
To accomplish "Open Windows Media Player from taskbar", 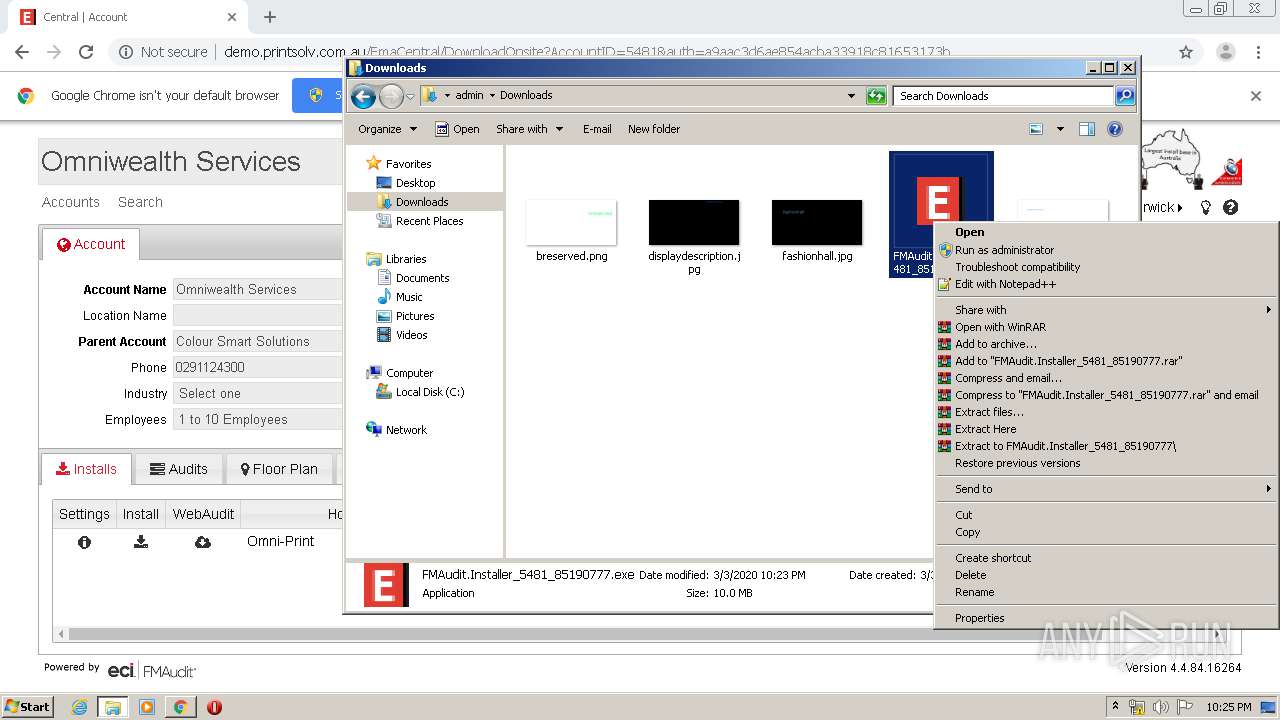I will click(147, 707).
